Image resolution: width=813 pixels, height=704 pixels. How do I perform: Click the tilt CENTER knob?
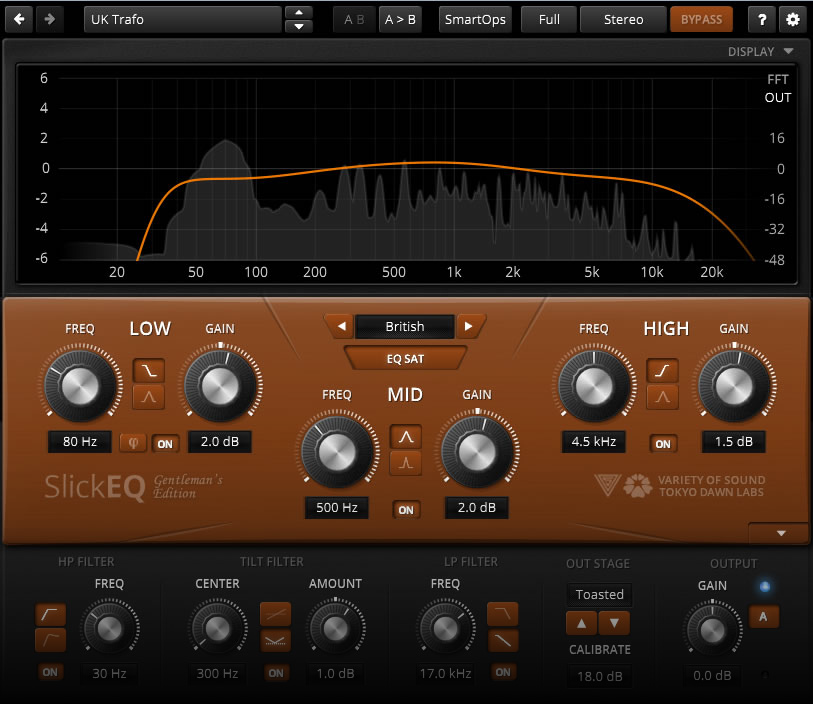coord(217,628)
